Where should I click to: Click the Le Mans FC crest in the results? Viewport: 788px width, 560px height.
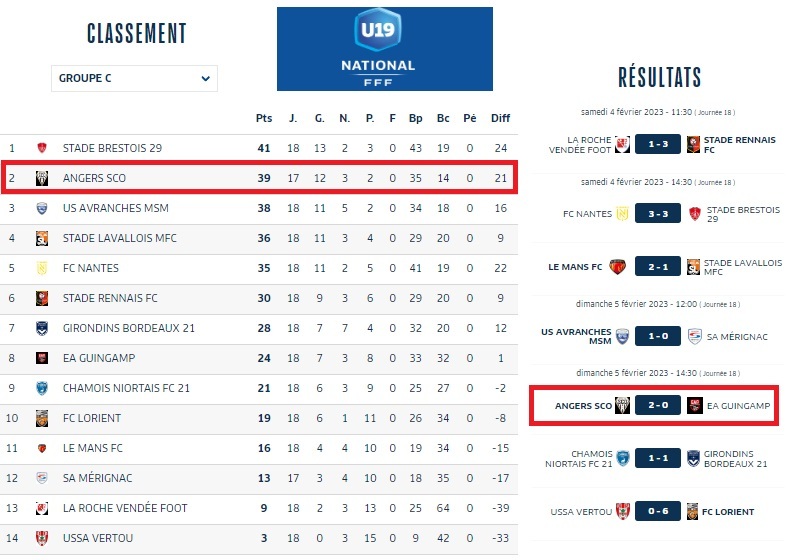click(619, 267)
